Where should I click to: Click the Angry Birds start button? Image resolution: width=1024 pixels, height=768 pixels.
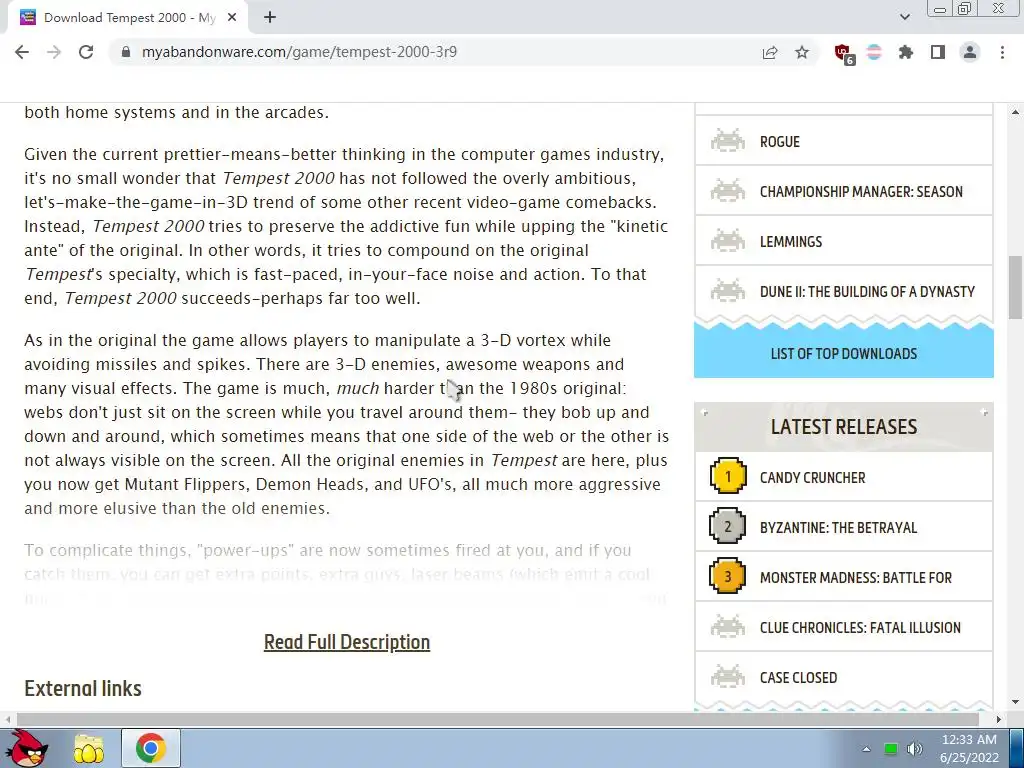(26, 748)
